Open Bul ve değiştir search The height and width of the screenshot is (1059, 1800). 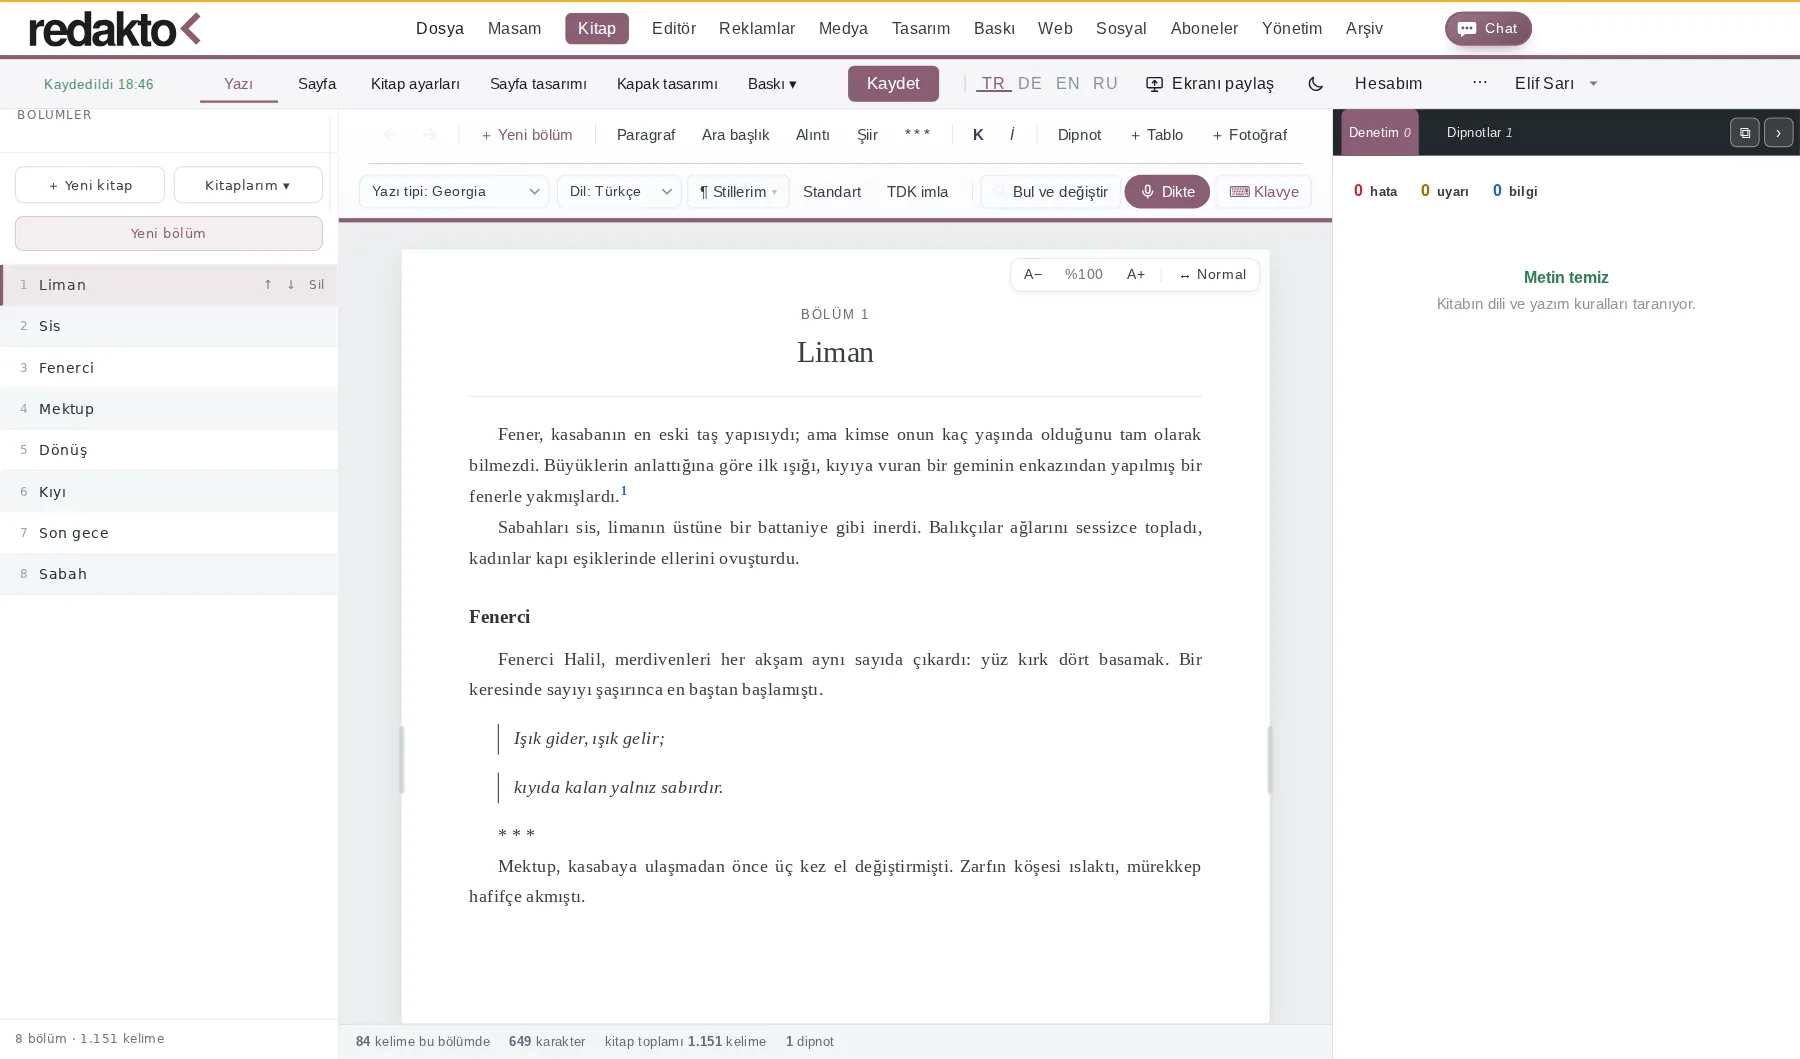(x=1051, y=192)
